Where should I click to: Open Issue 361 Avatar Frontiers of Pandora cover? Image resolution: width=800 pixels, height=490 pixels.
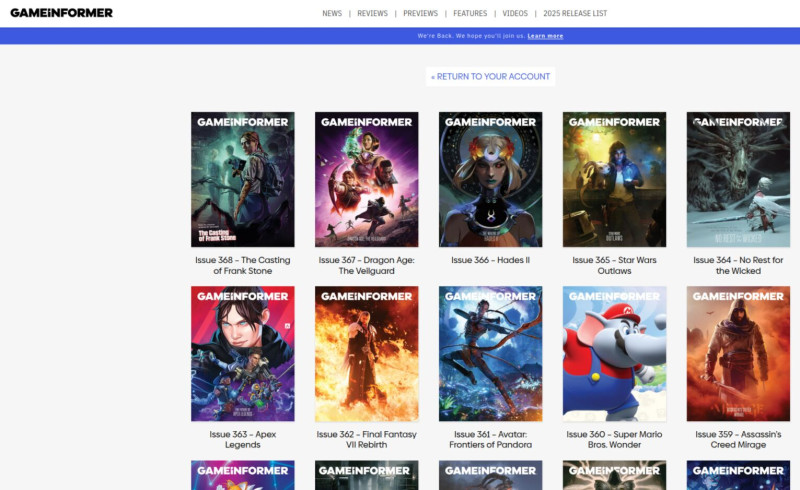point(490,354)
